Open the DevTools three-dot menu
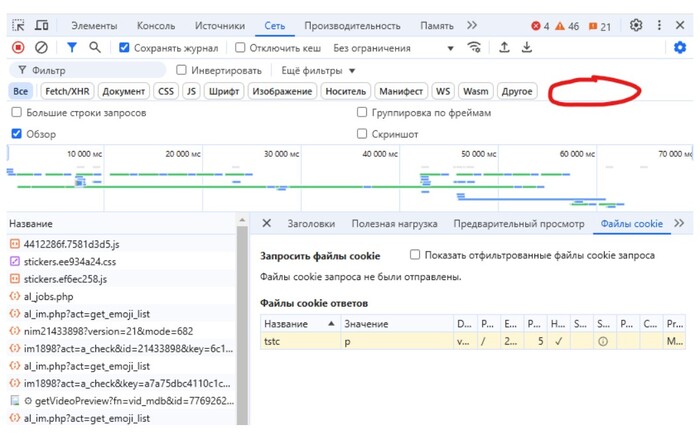 coord(659,25)
